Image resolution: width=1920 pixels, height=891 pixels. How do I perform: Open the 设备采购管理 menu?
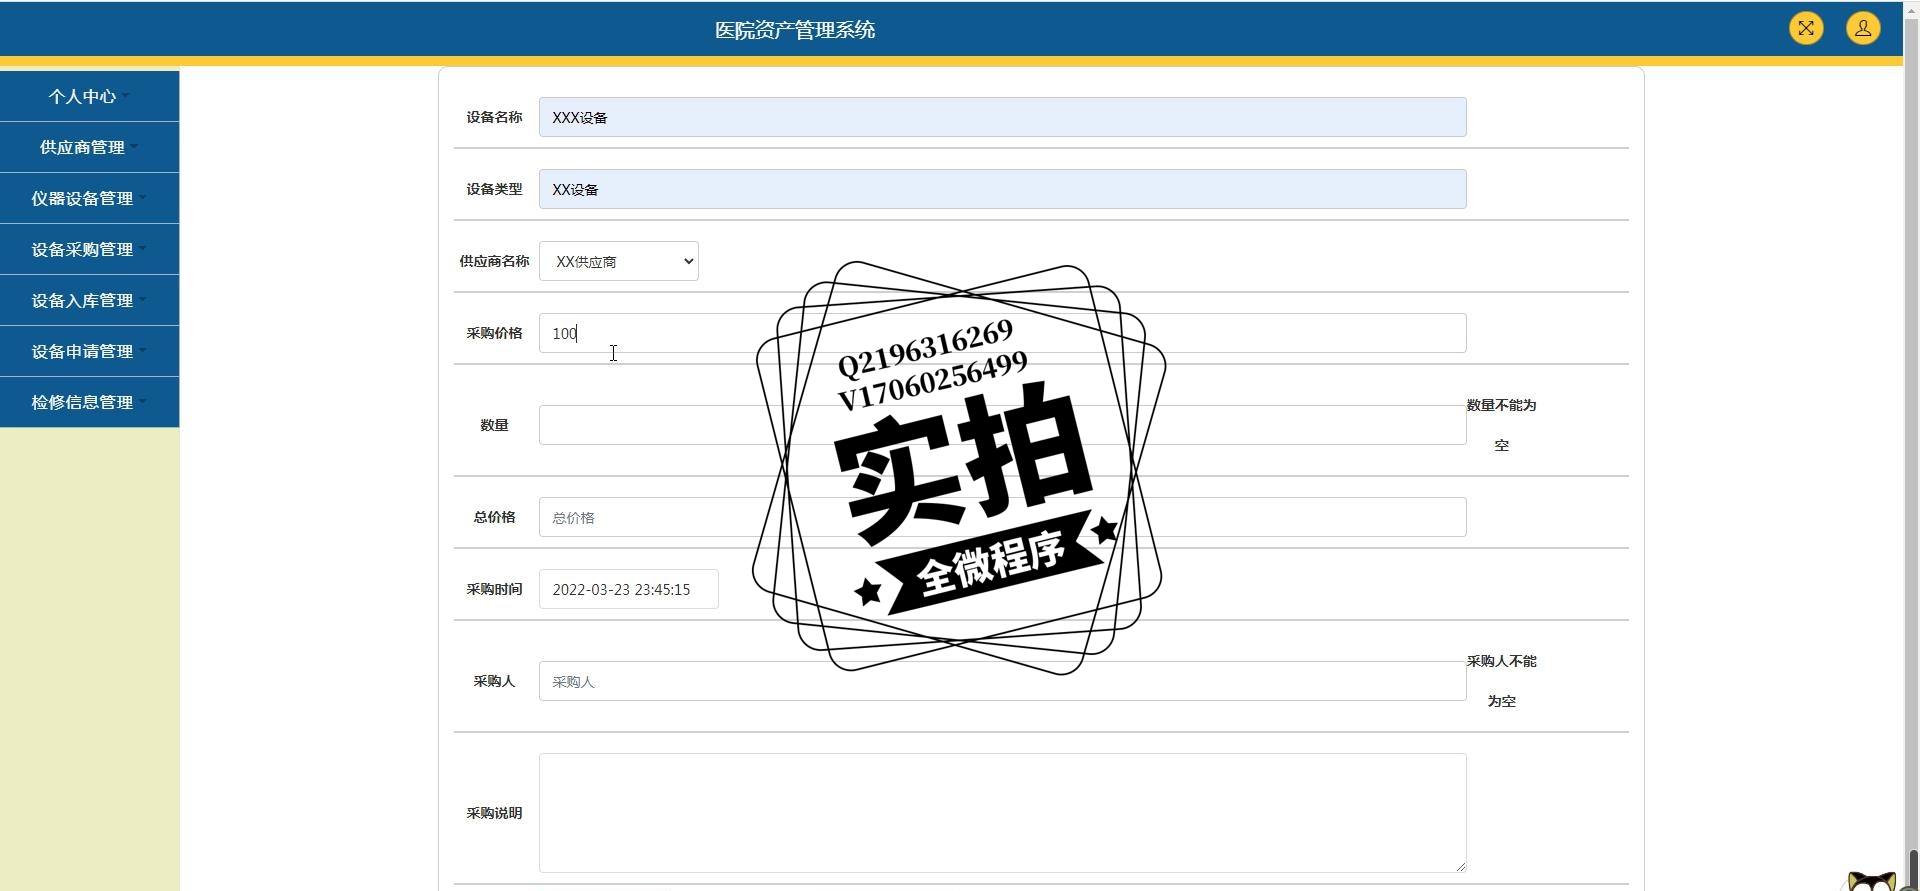[x=89, y=249]
